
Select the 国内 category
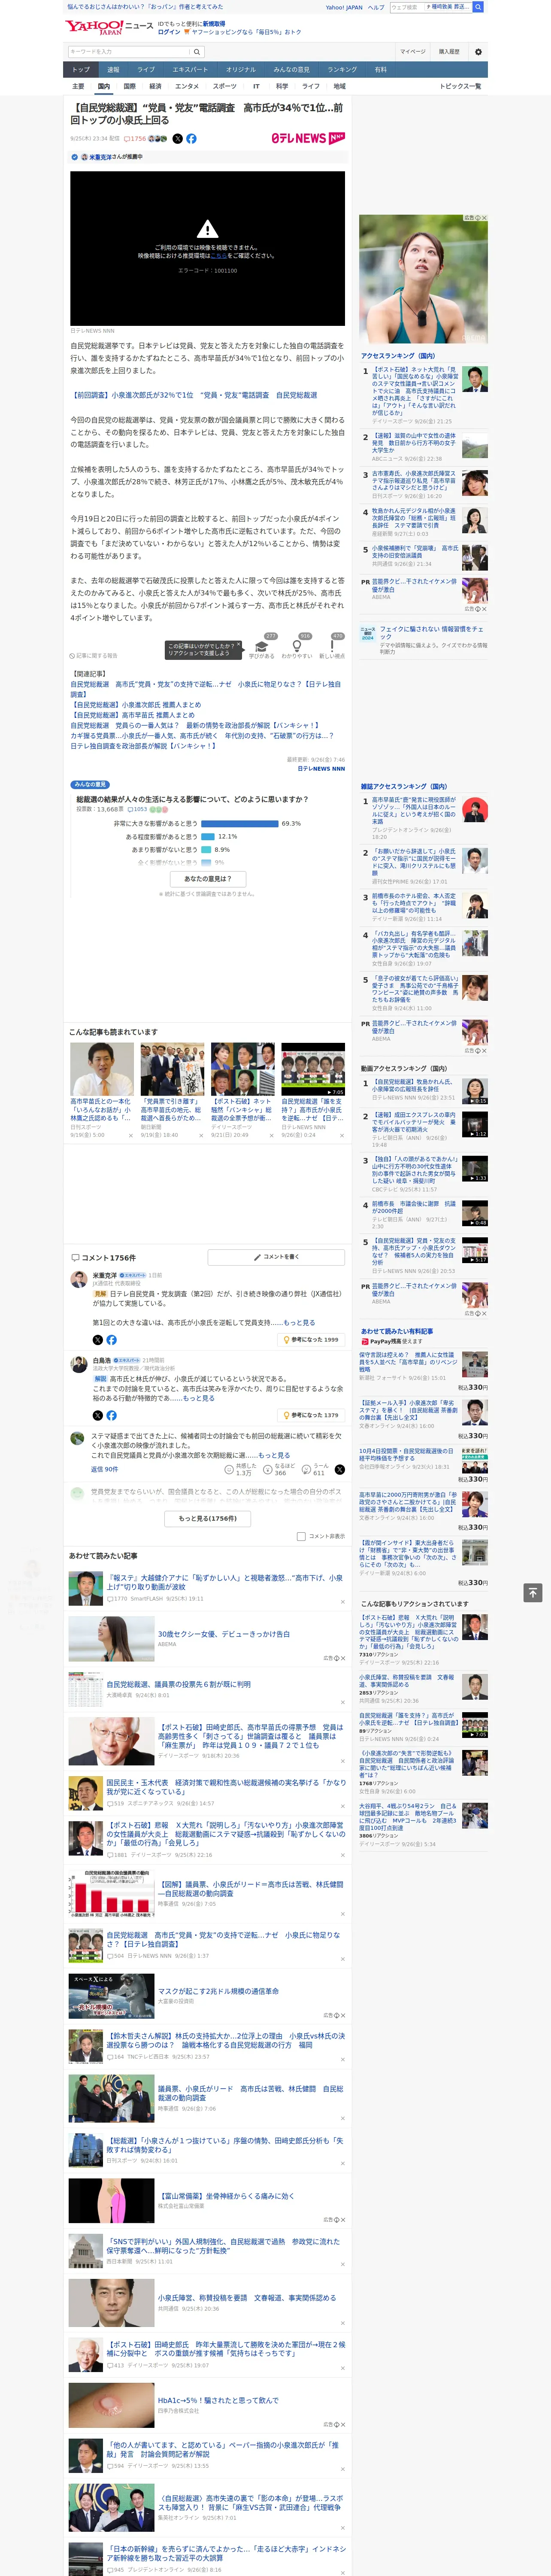tap(104, 87)
